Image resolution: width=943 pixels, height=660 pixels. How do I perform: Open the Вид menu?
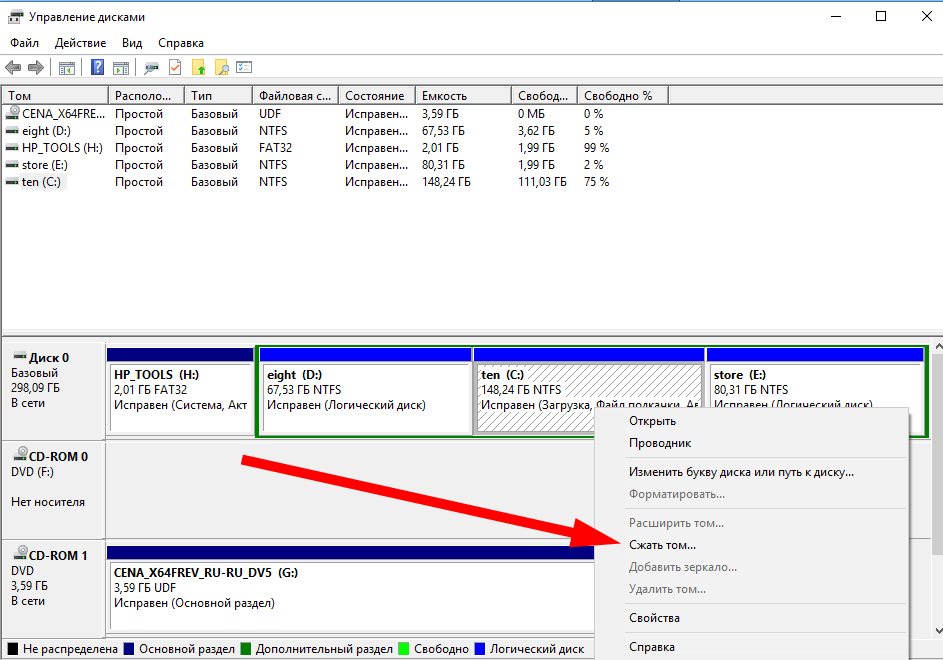click(x=132, y=43)
